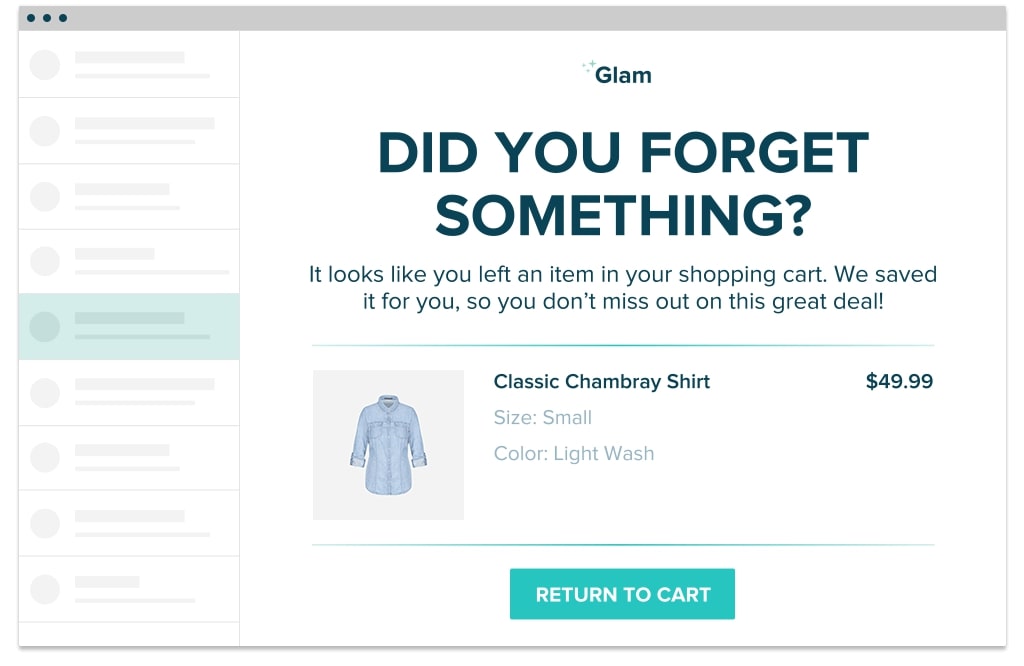This screenshot has height=666, width=1024.
Task: Select the Color: Light Wash text
Action: pyautogui.click(x=573, y=453)
